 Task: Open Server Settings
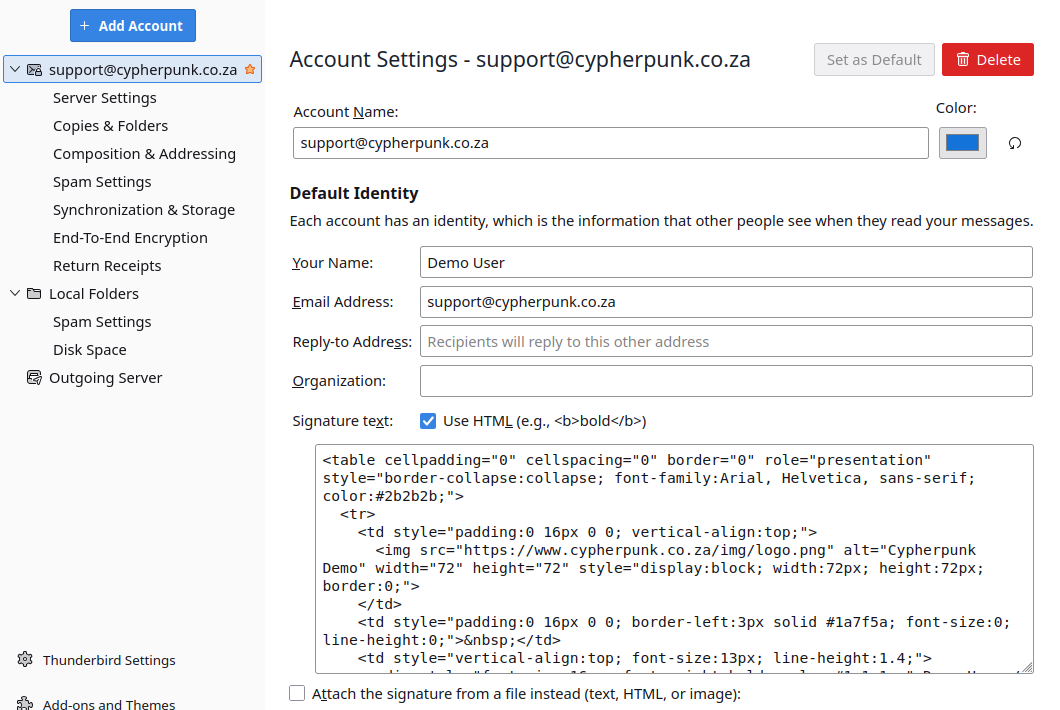pos(105,98)
